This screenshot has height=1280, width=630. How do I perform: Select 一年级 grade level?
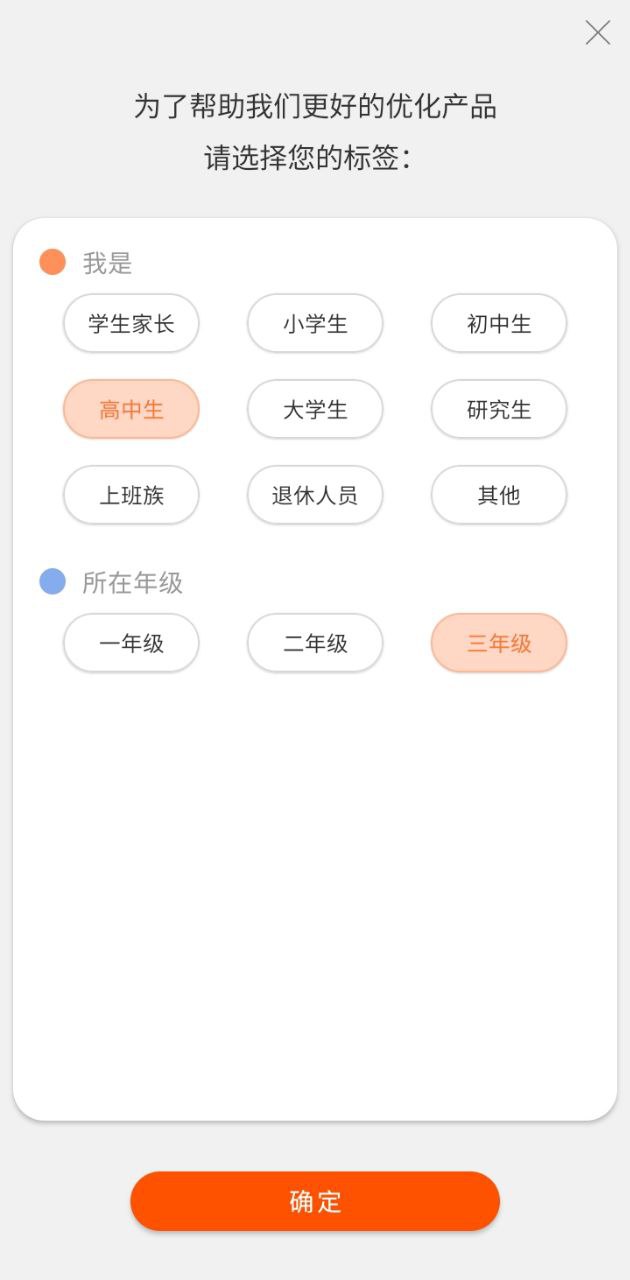point(131,643)
